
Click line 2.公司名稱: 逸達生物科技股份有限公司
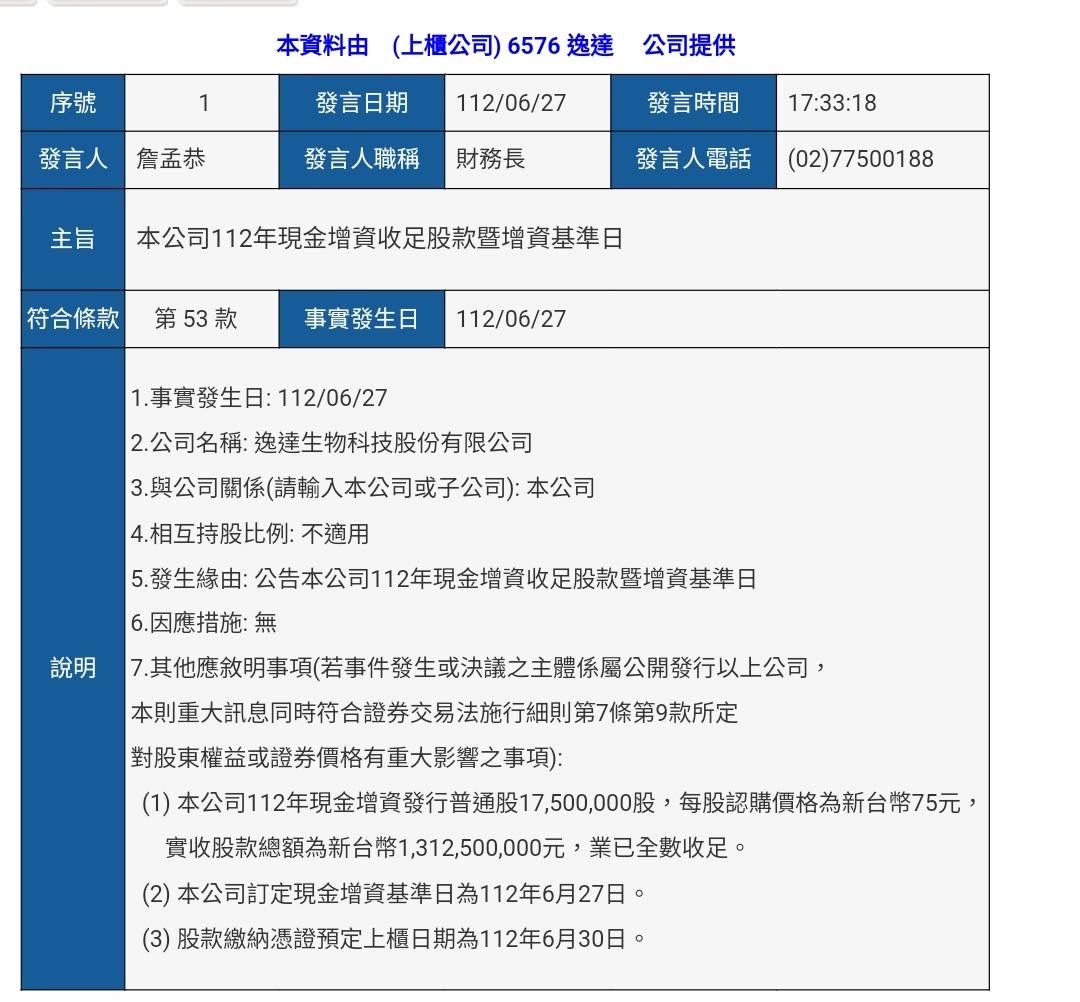click(x=332, y=443)
